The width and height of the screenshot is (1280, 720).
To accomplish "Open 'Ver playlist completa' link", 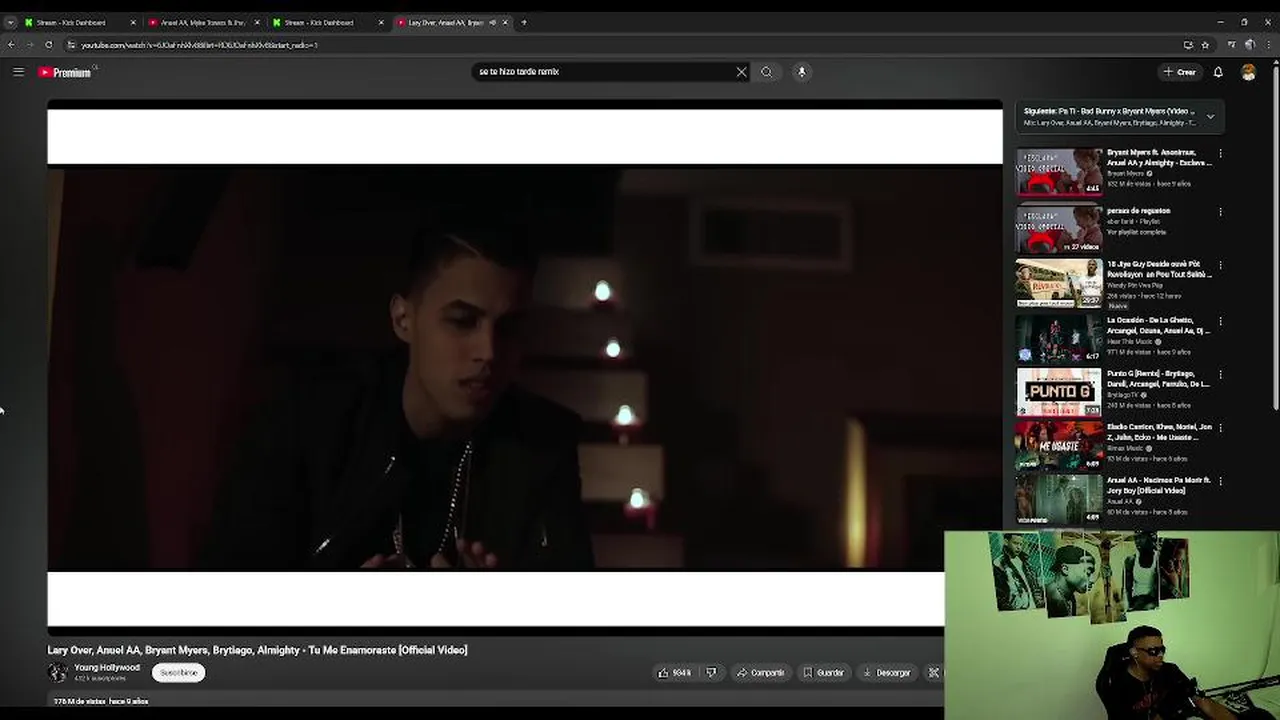I will coord(1136,232).
